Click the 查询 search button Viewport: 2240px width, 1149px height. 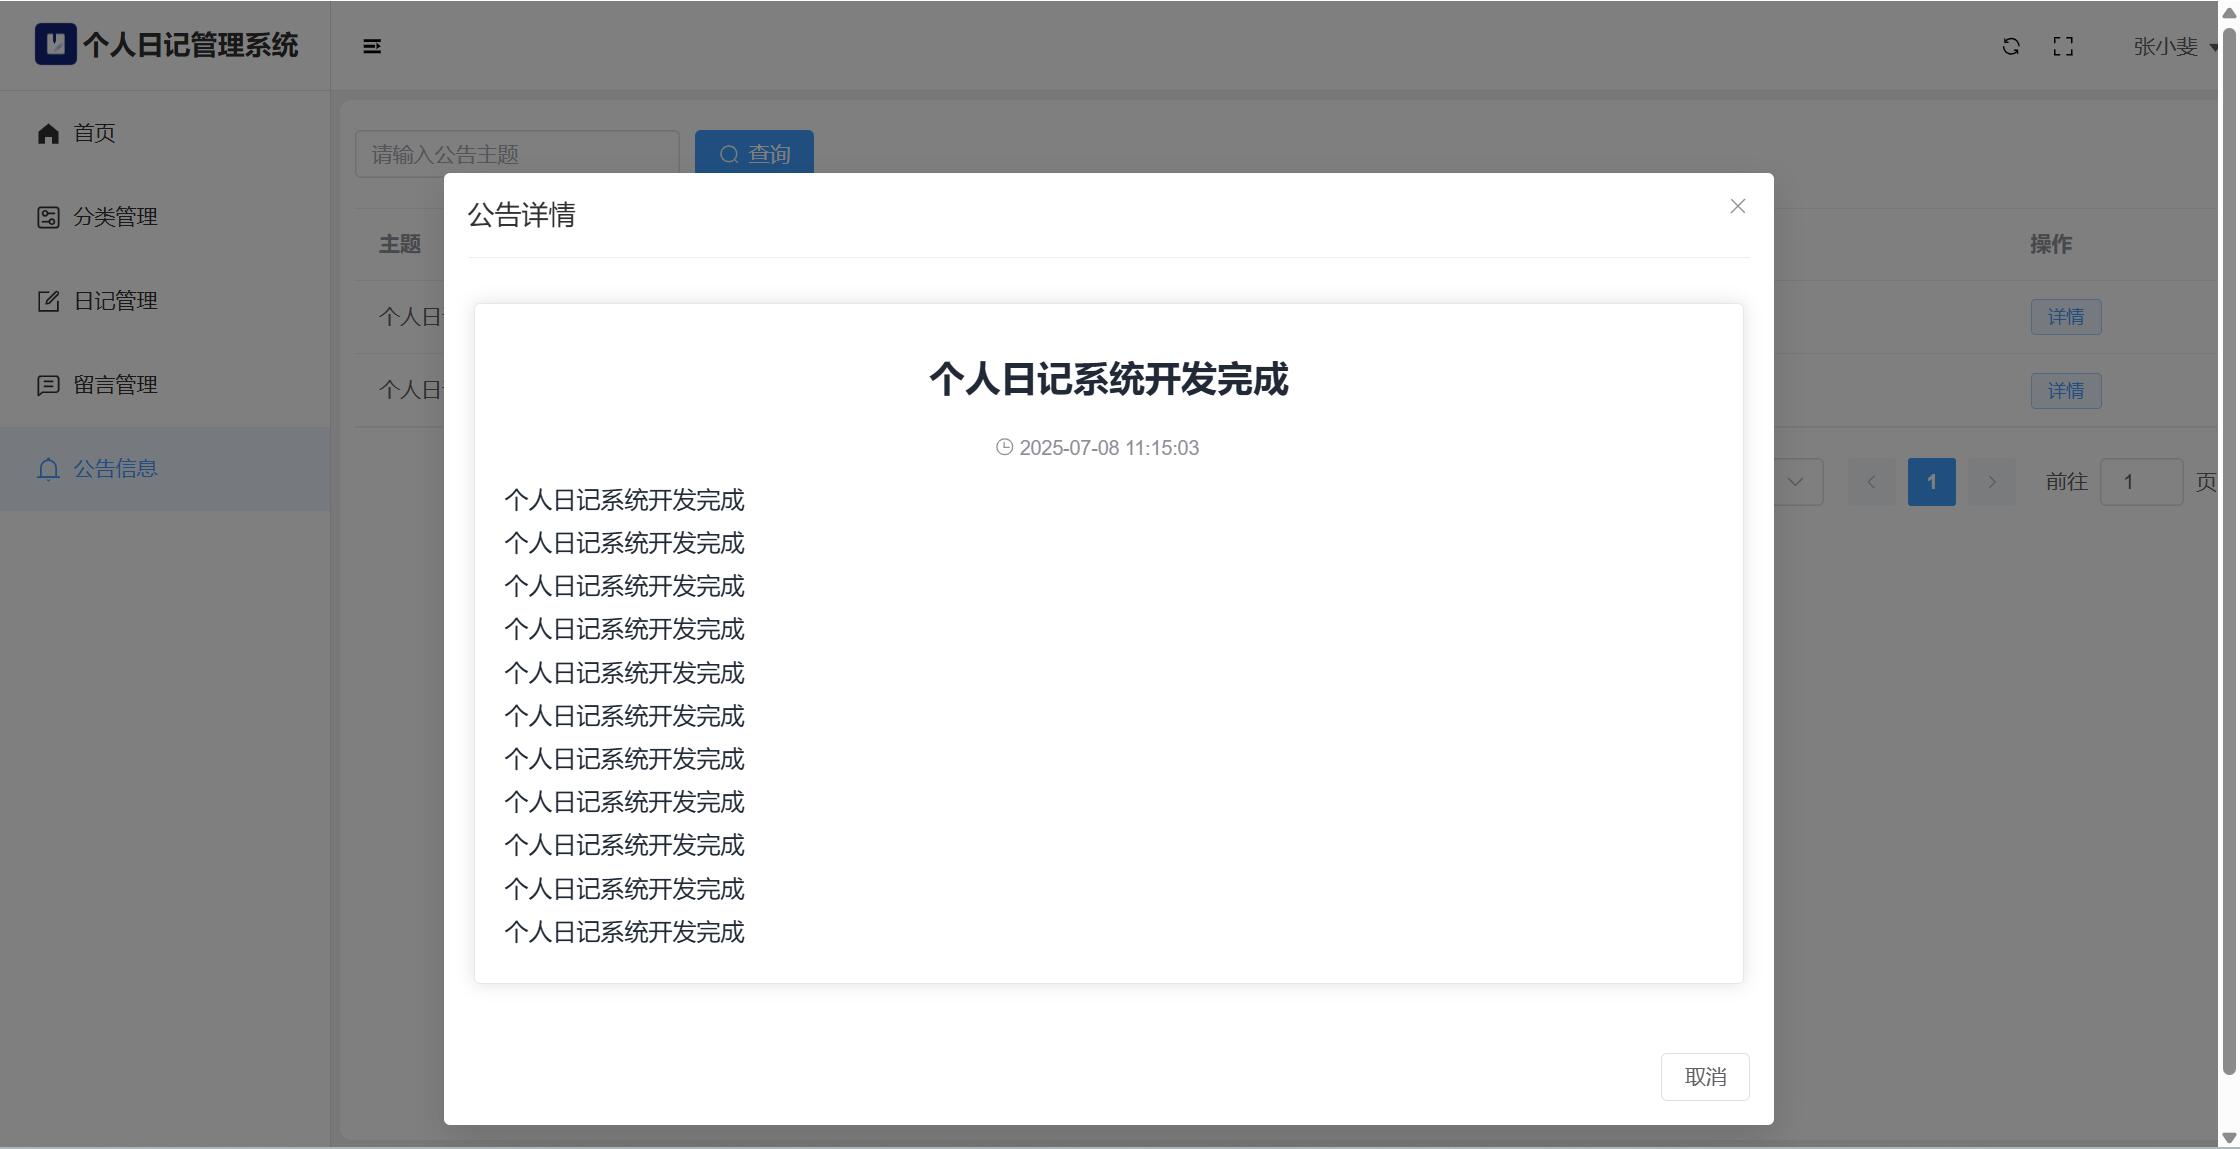[754, 153]
